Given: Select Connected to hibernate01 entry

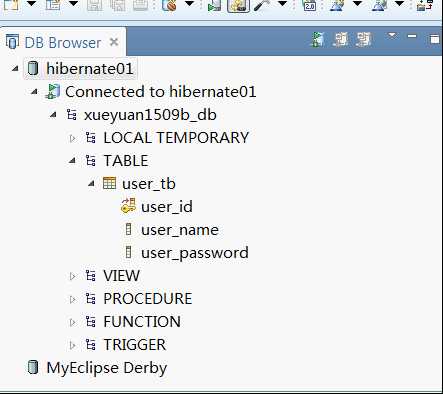Looking at the screenshot, I should (x=161, y=92).
